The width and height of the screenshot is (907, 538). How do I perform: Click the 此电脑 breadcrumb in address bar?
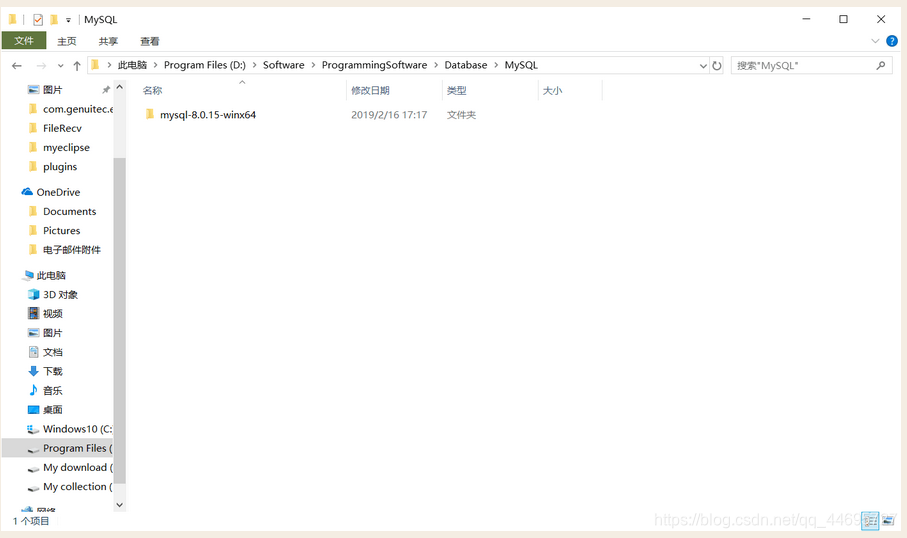[x=132, y=65]
